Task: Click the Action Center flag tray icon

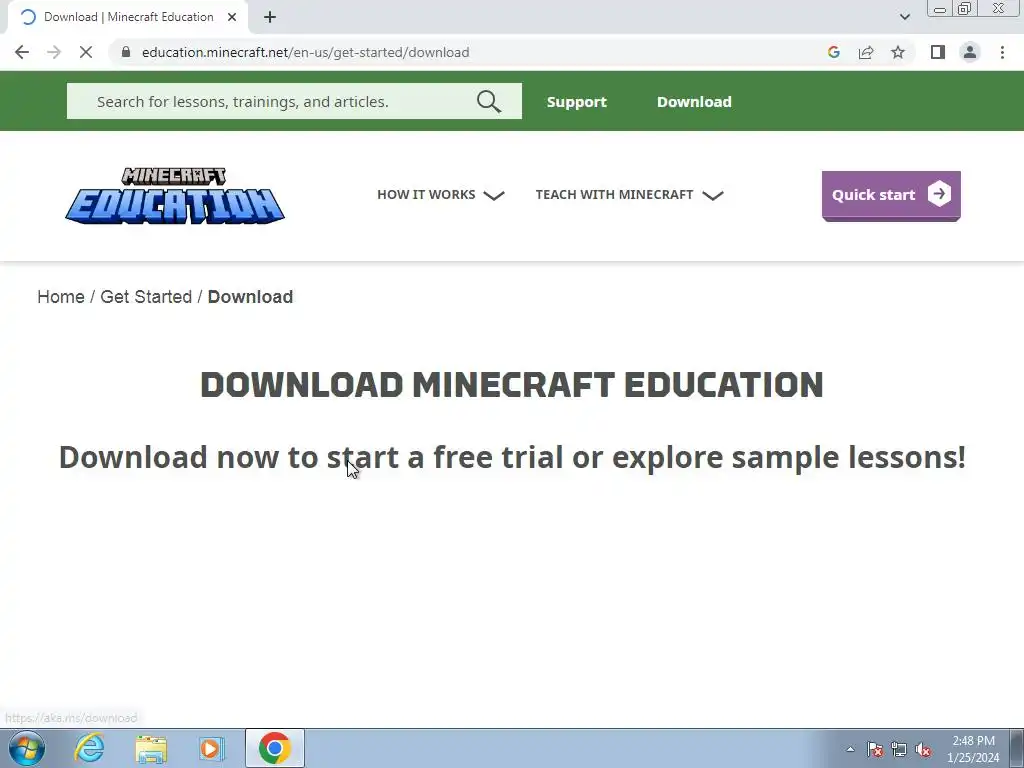Action: click(x=875, y=749)
